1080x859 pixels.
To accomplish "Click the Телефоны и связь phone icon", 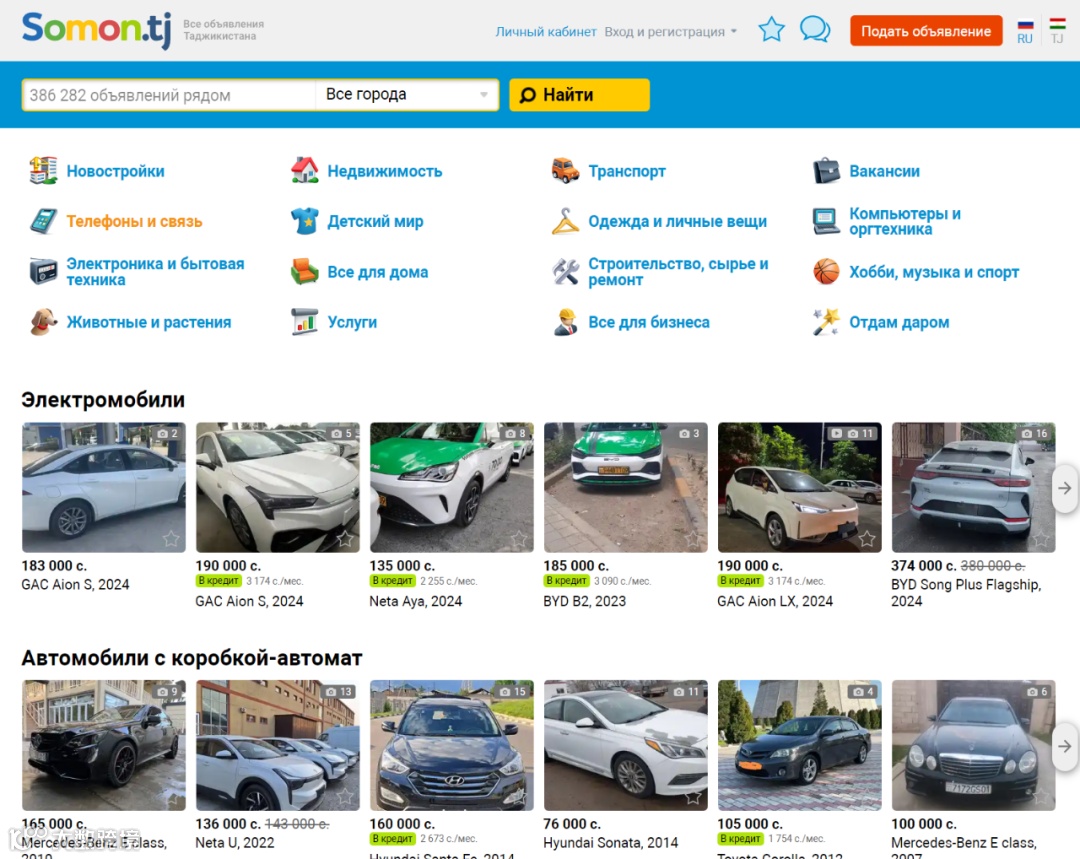I will 43,221.
